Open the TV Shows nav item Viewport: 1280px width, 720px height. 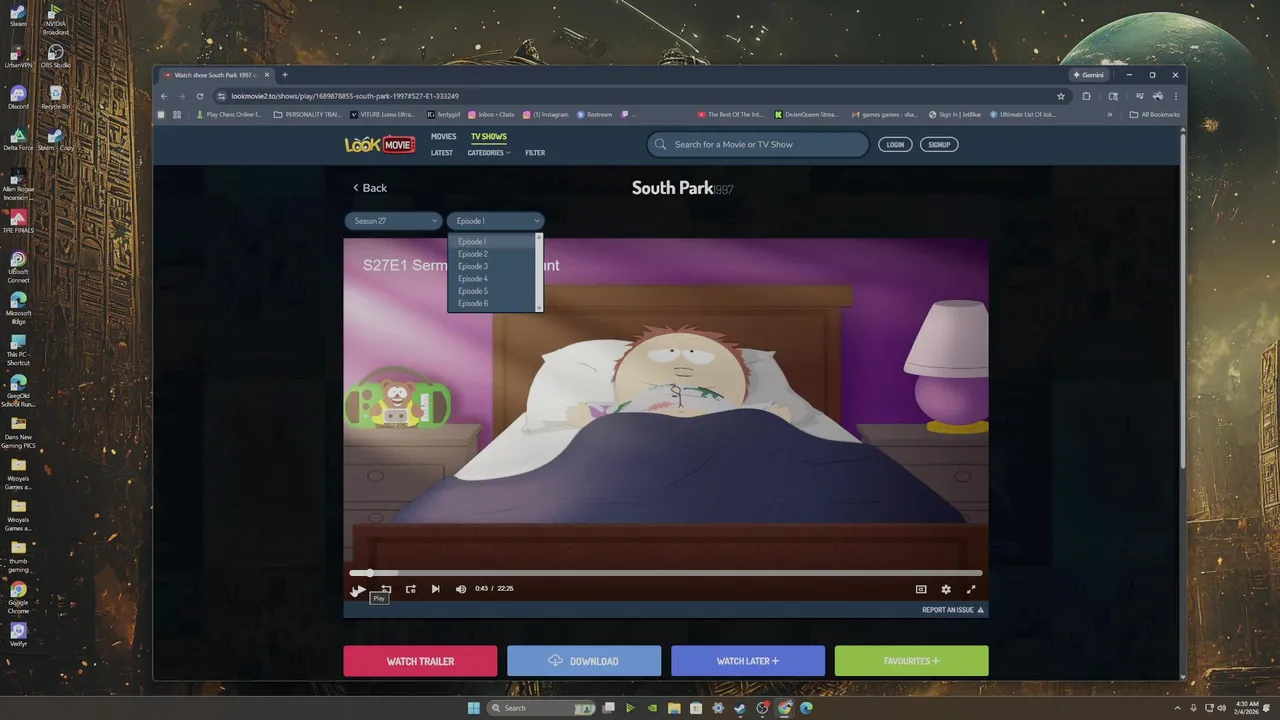pyautogui.click(x=489, y=137)
